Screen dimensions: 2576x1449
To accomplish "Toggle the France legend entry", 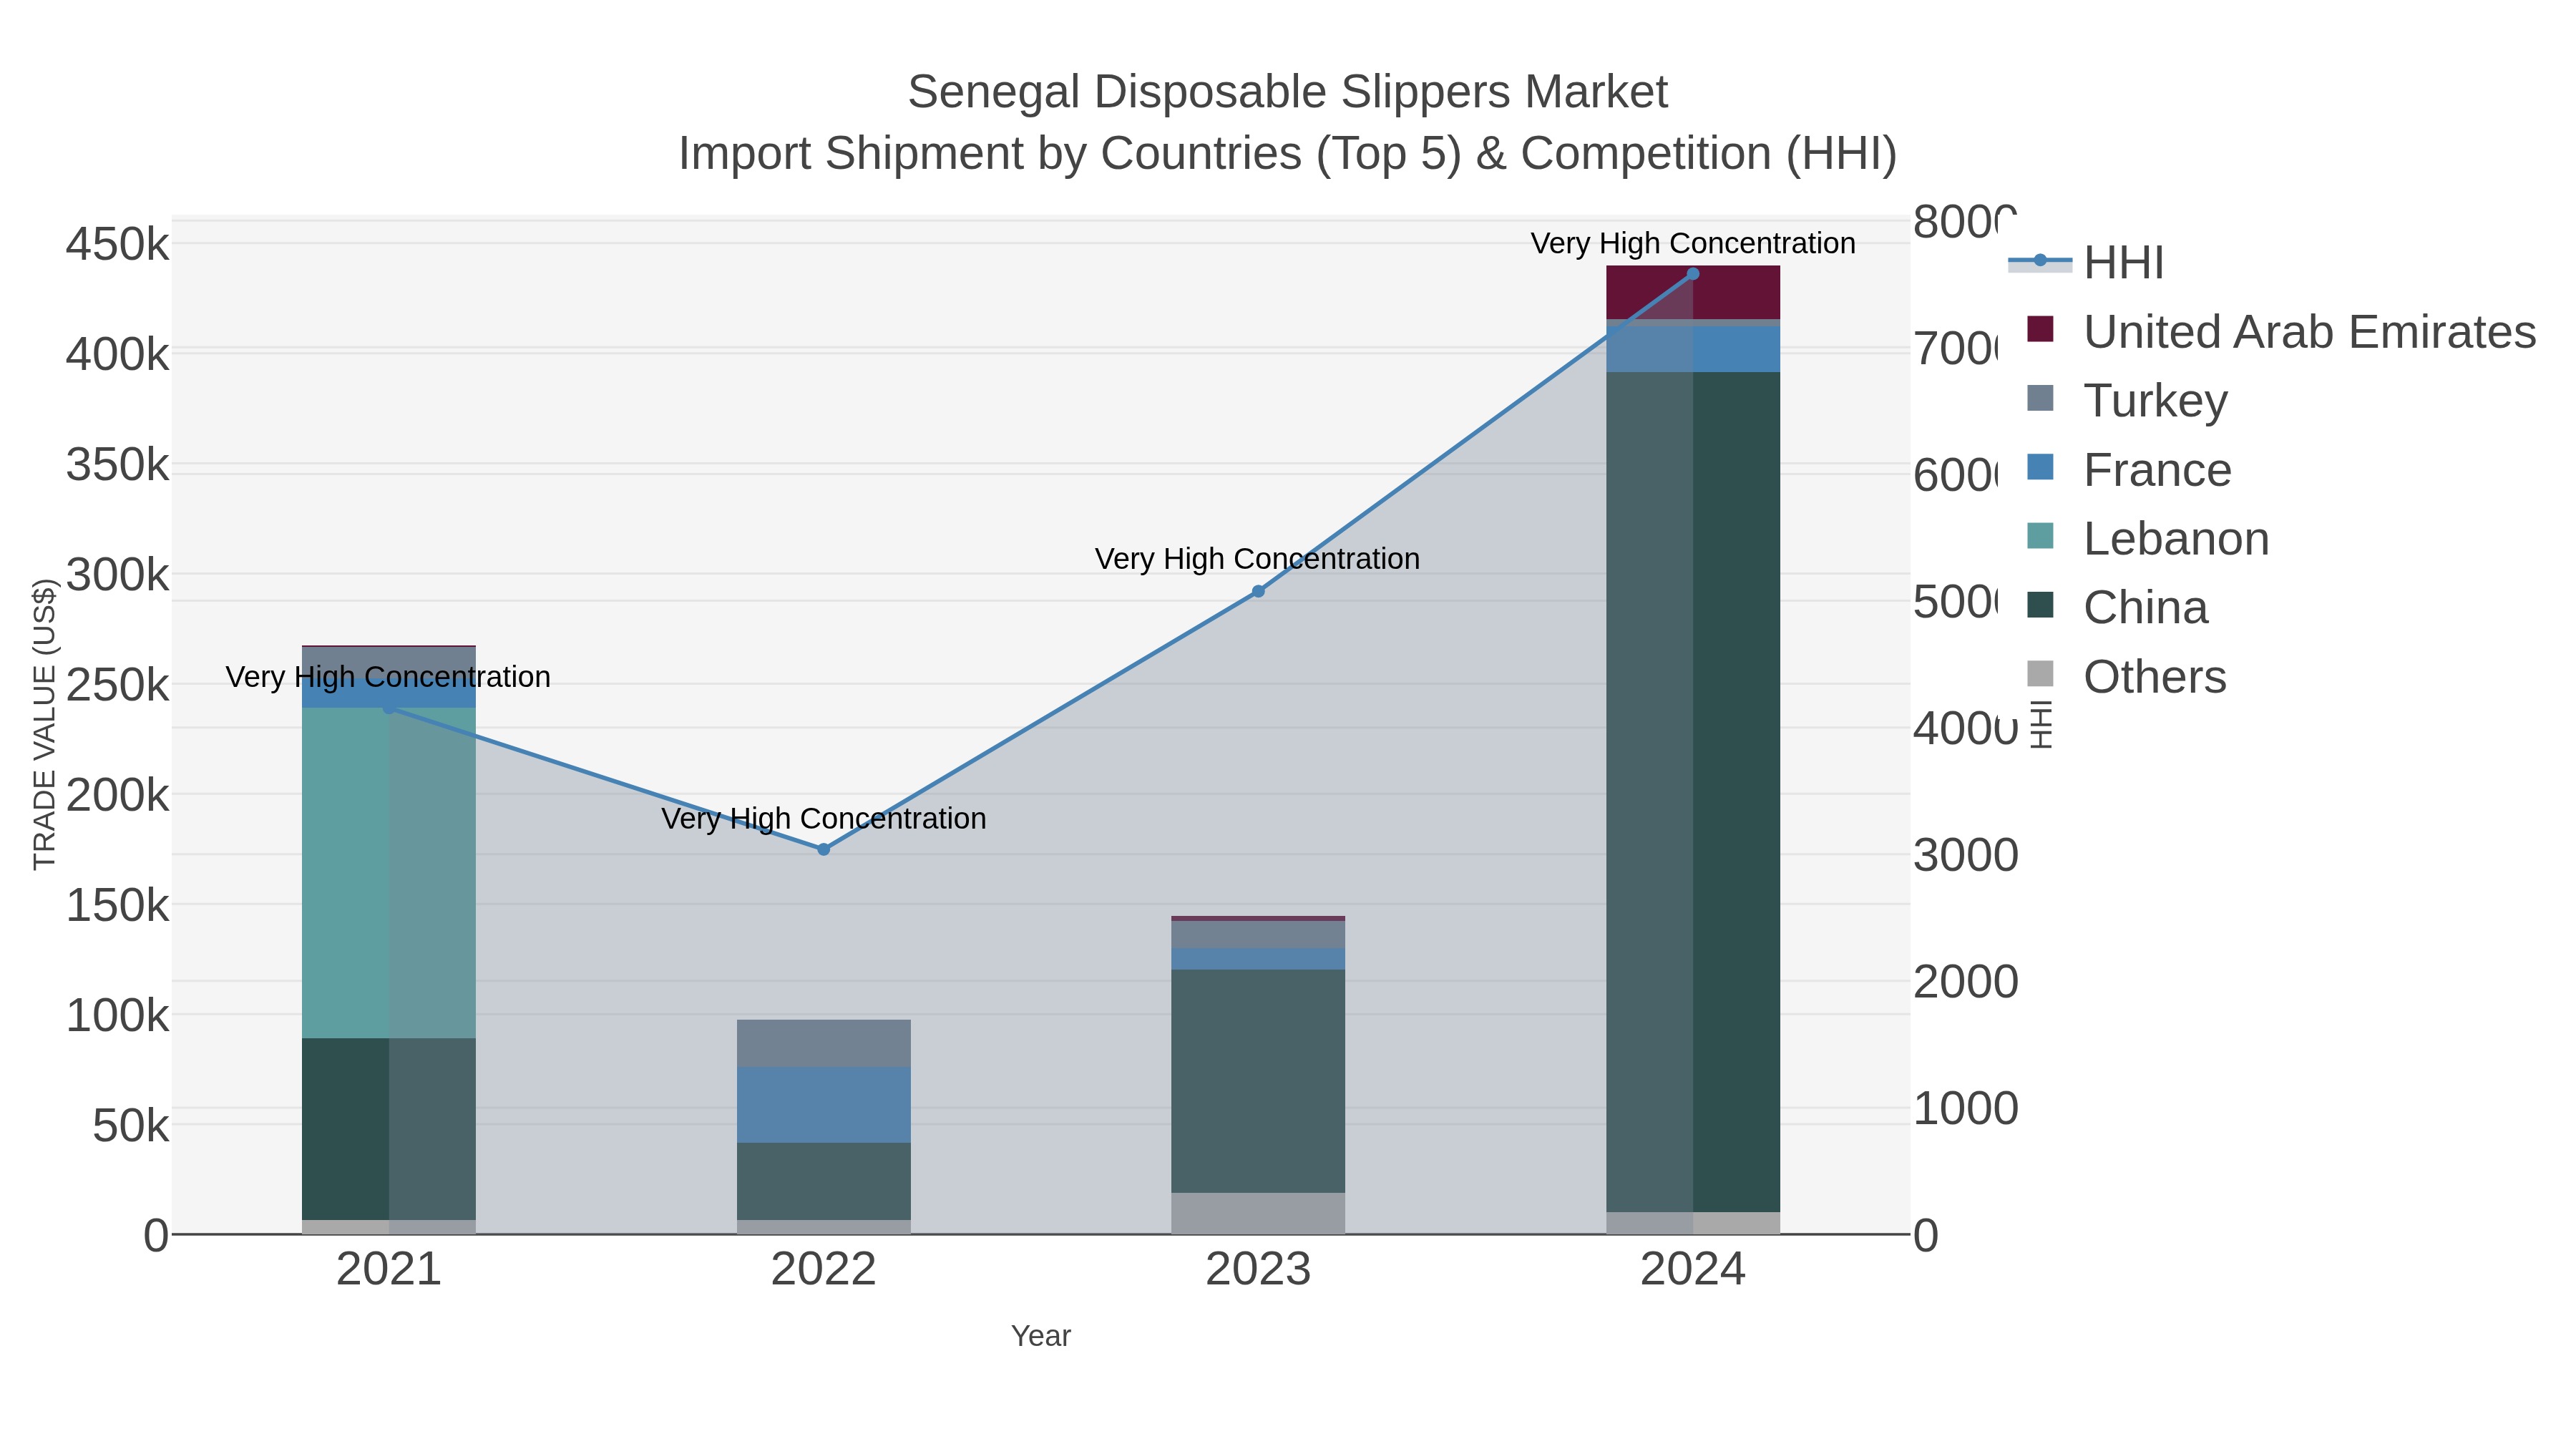I will point(2129,469).
